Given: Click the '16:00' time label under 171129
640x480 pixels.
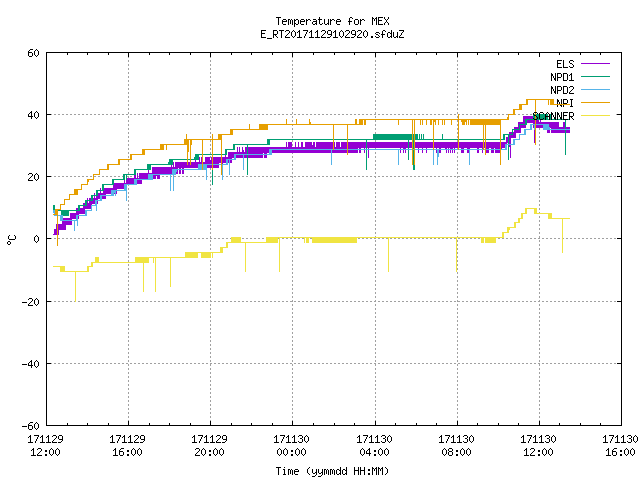Looking at the screenshot, I should pyautogui.click(x=127, y=452).
